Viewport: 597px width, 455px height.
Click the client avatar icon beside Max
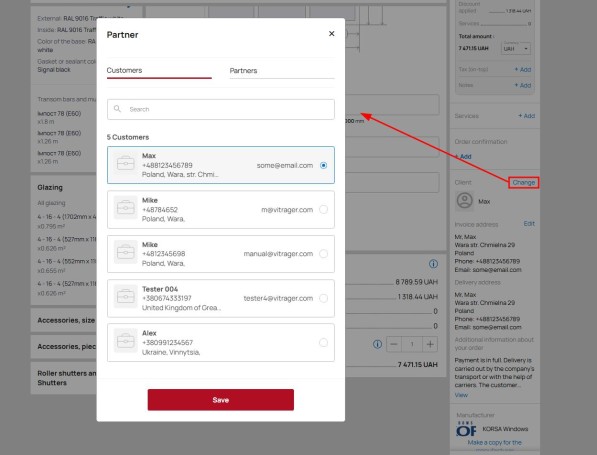465,201
